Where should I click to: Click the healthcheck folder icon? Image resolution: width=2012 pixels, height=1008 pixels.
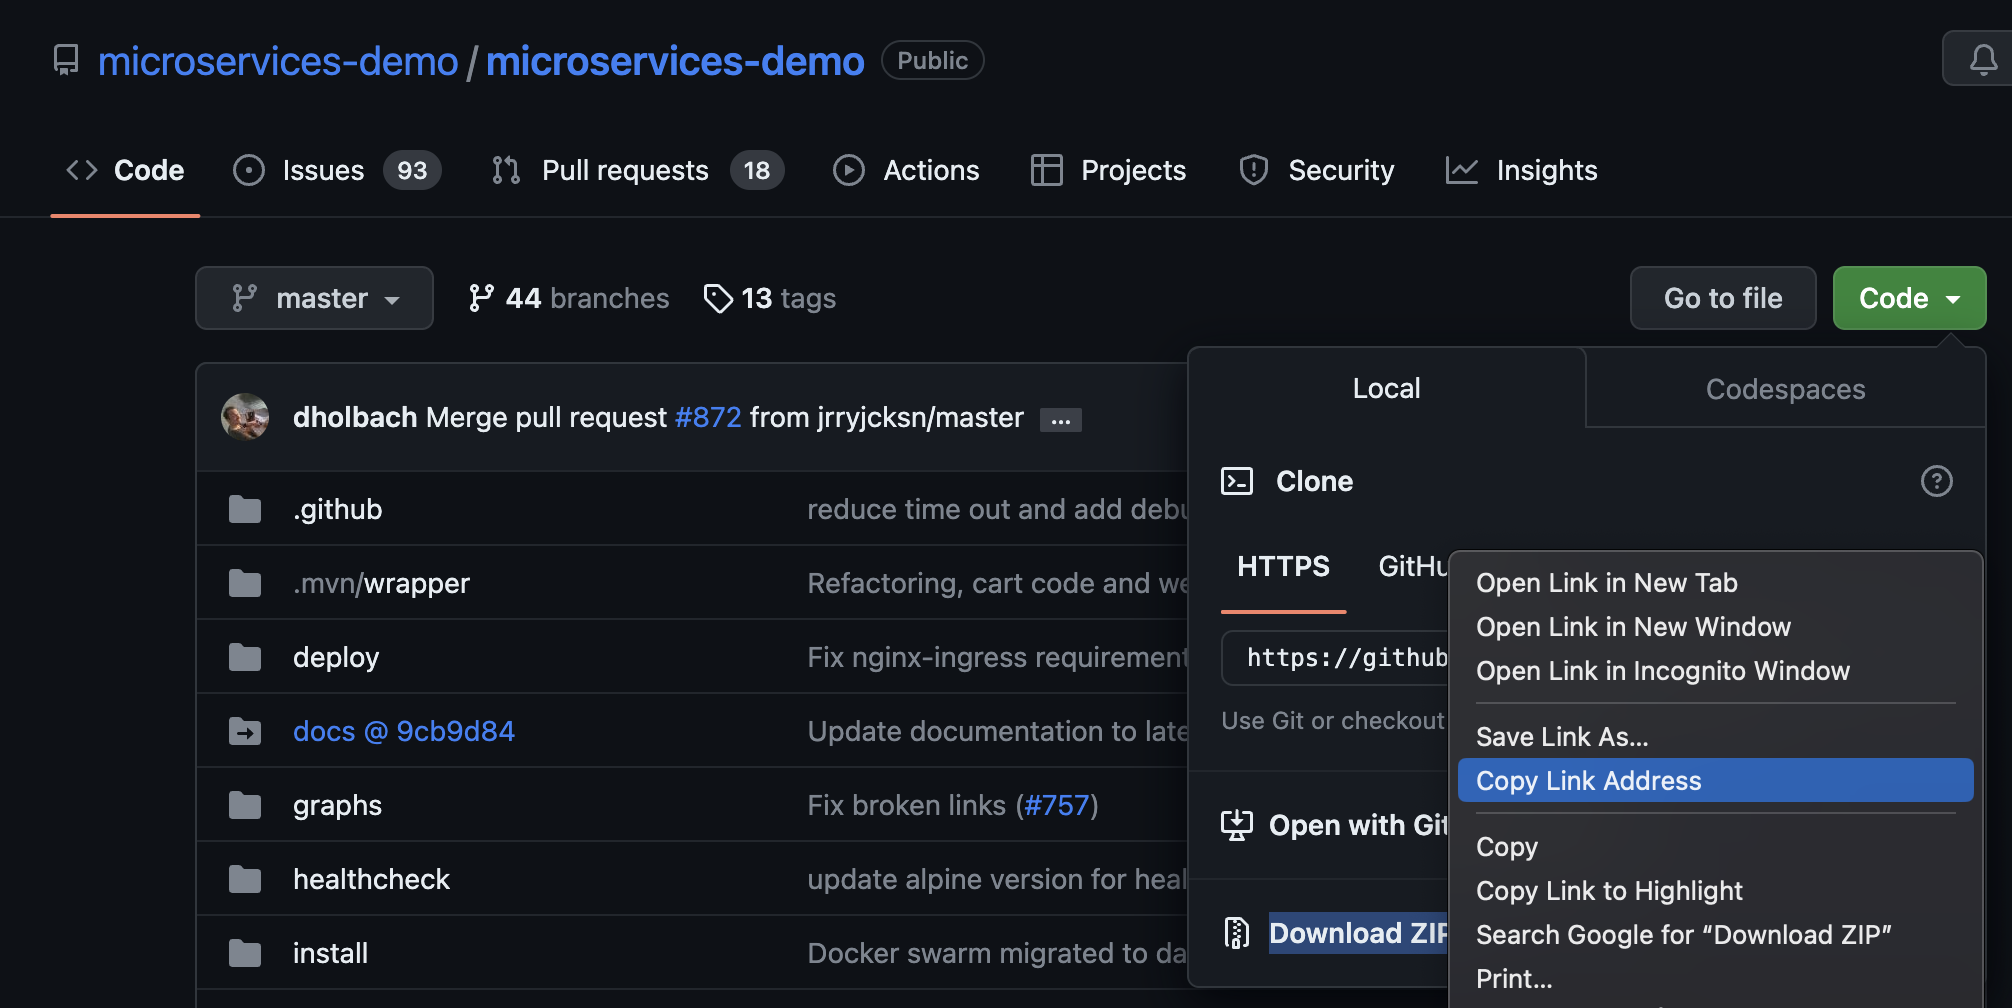245,879
